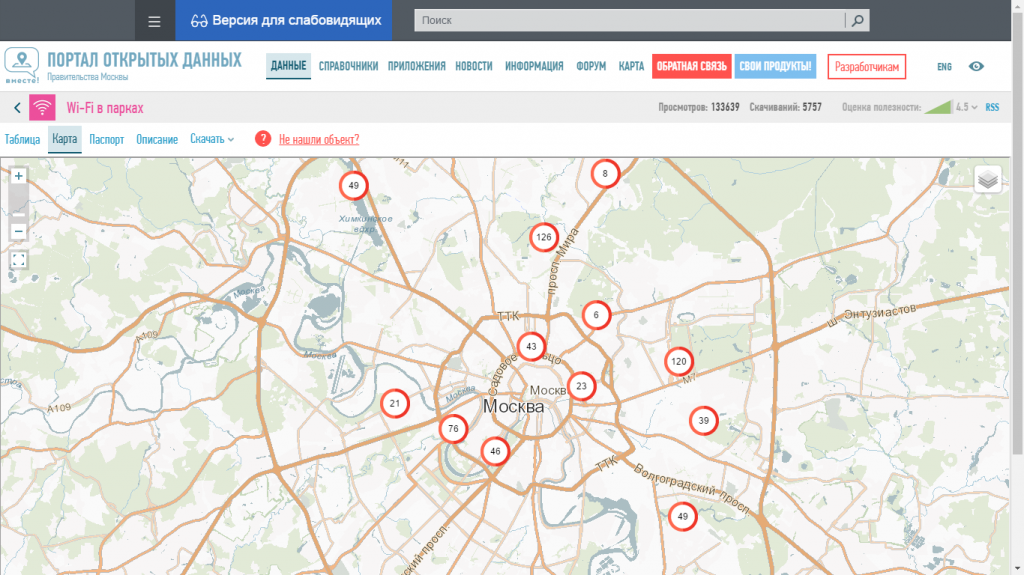Open cluster marker 120
The width and height of the screenshot is (1024, 575).
pos(679,361)
